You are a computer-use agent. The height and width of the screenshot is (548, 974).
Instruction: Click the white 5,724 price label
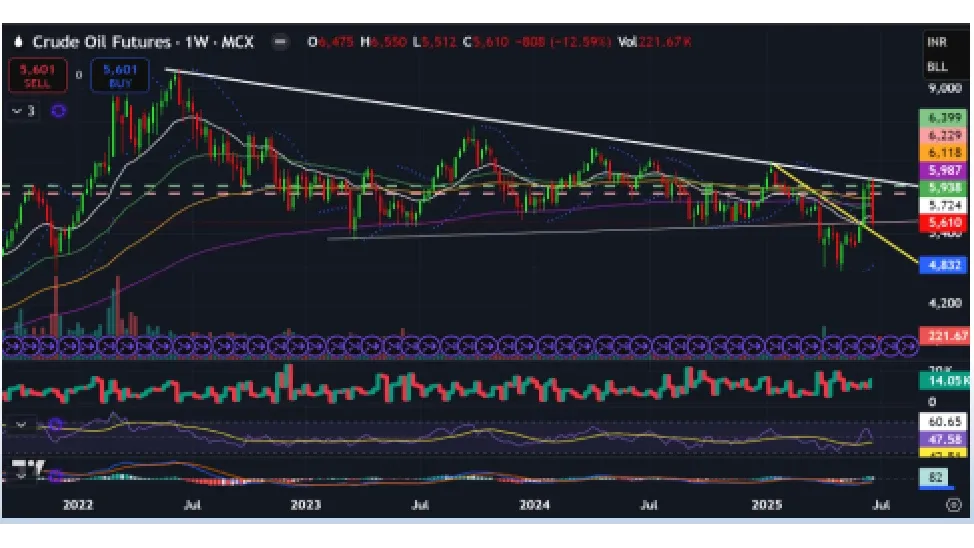click(x=943, y=204)
